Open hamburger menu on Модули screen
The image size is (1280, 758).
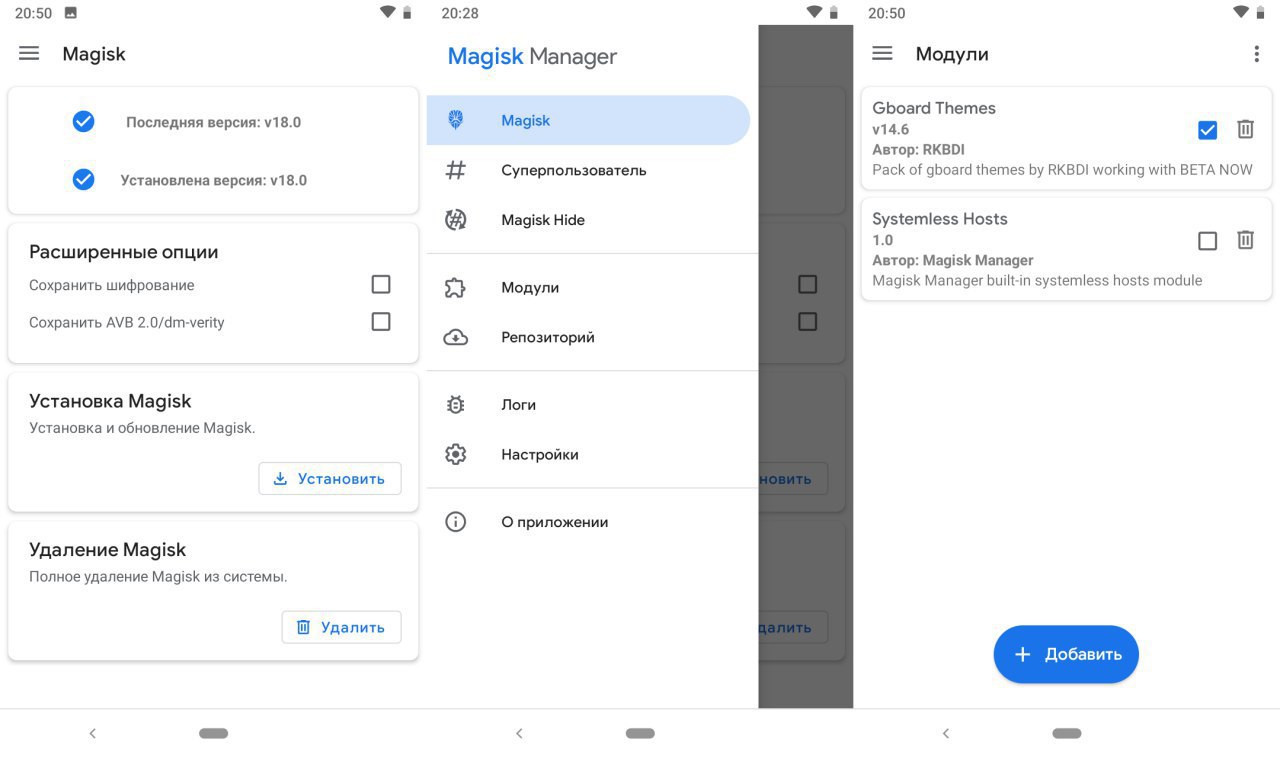[882, 54]
